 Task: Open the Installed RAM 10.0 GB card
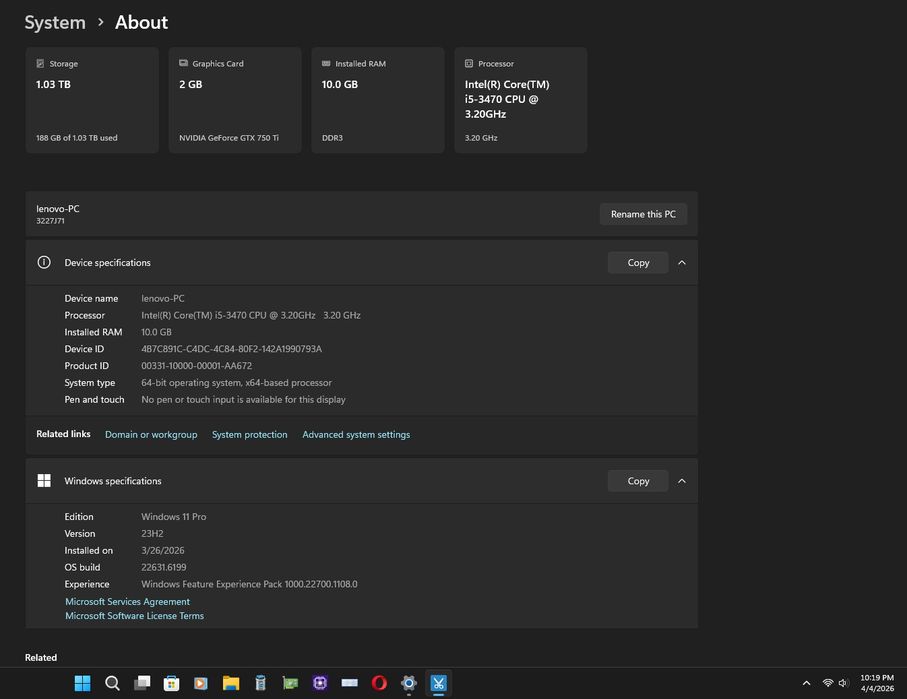378,100
